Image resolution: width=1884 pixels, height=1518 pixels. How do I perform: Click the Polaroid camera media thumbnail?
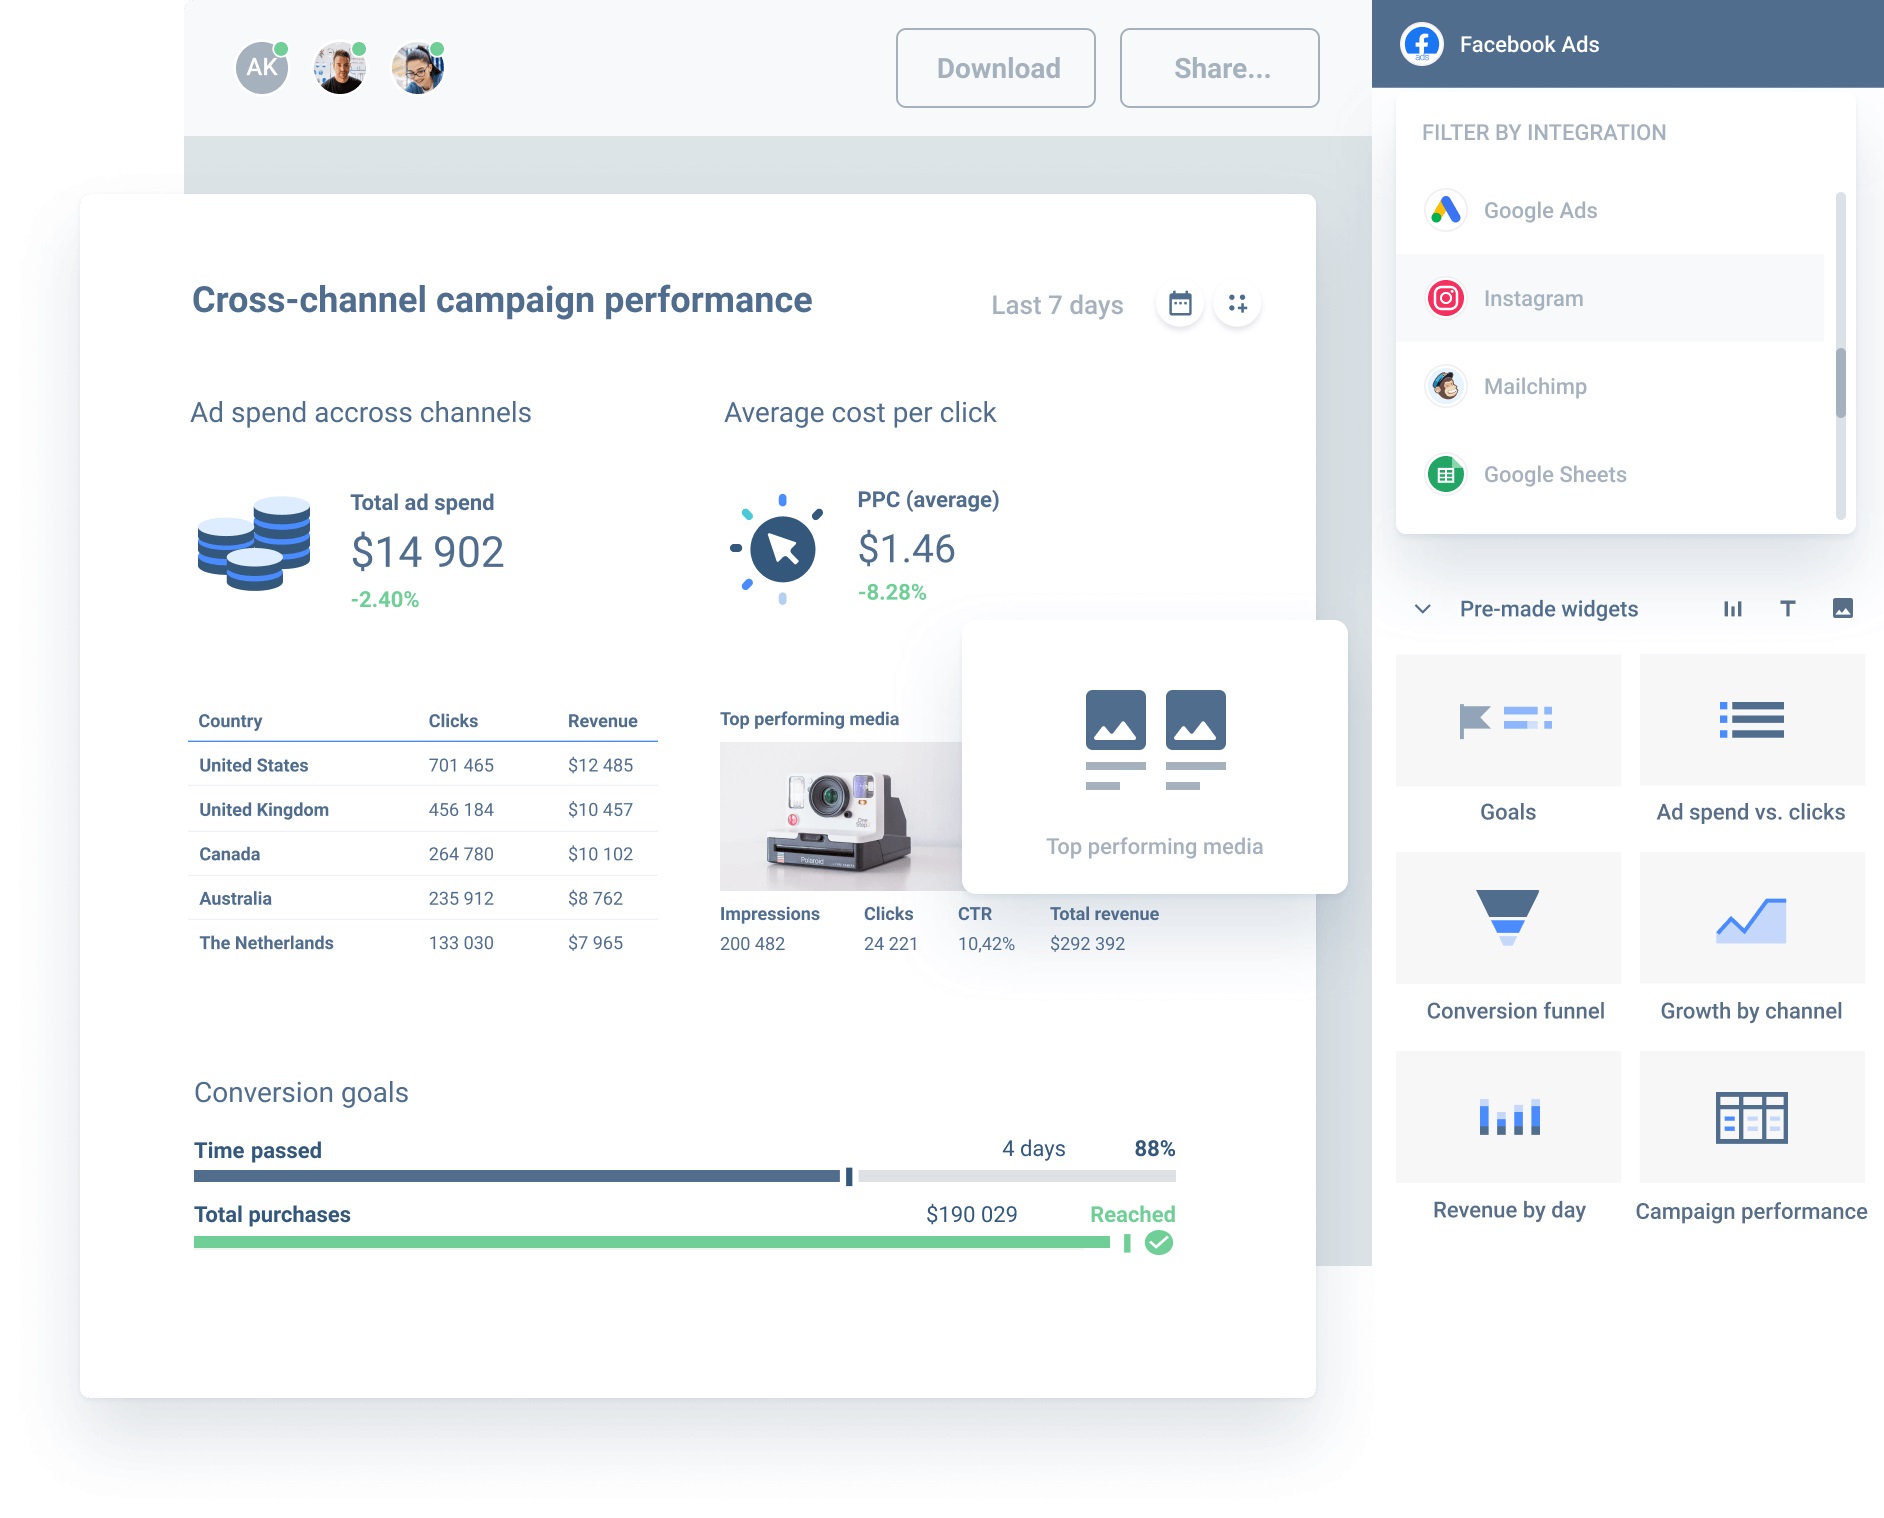(840, 816)
